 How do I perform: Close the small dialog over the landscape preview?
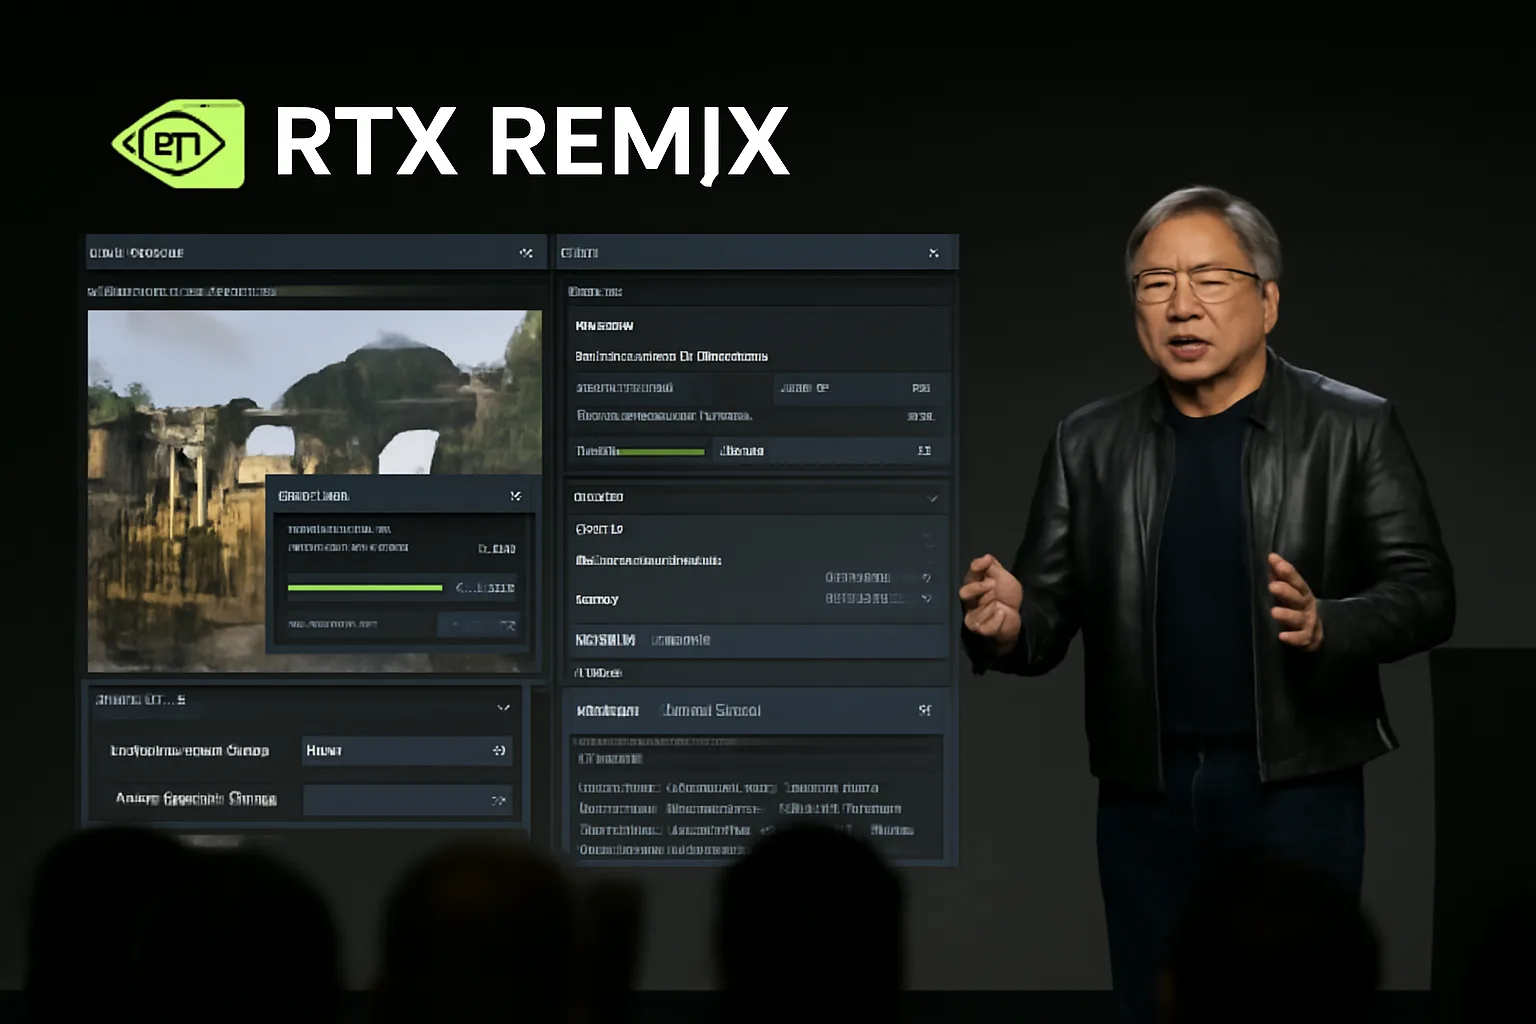[515, 496]
